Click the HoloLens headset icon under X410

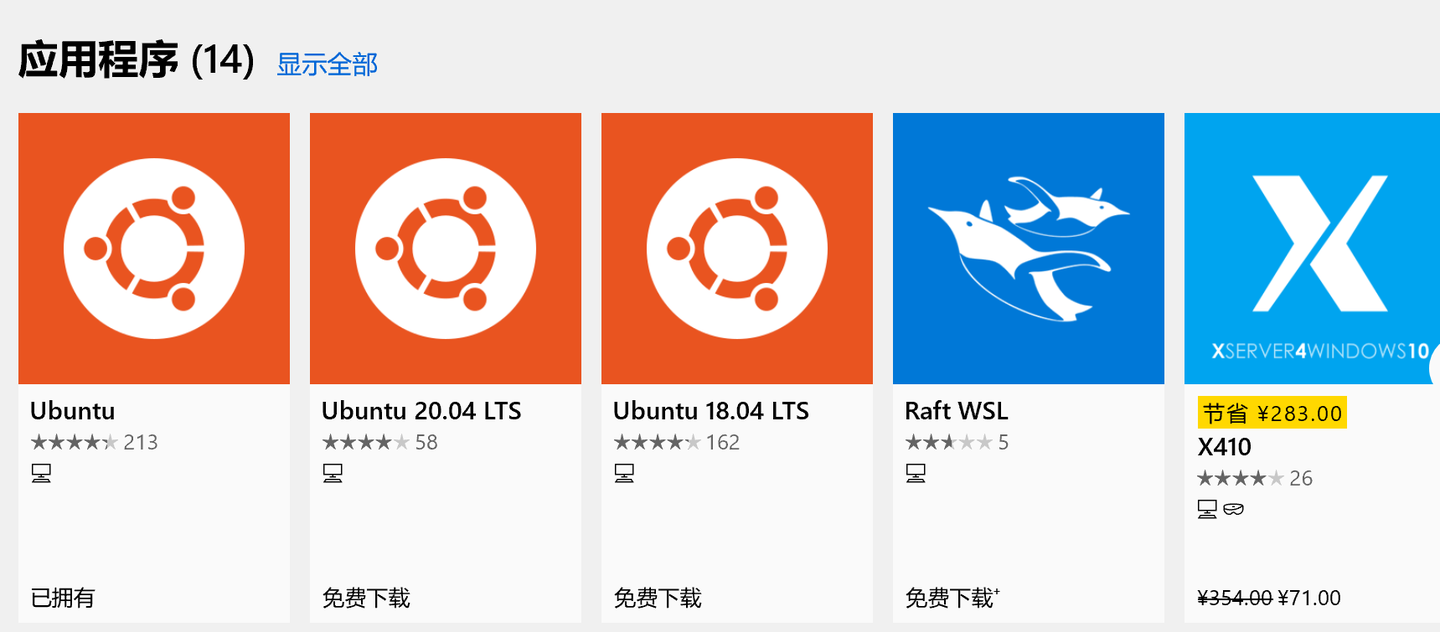click(1234, 509)
